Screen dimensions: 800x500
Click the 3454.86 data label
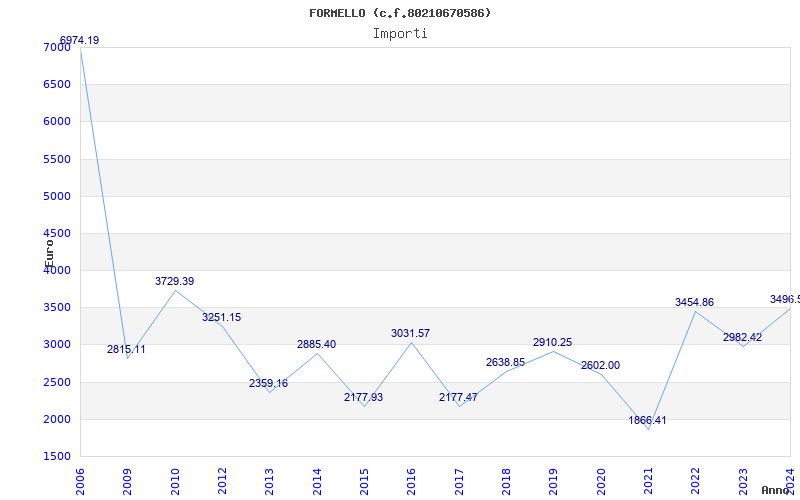(x=694, y=302)
